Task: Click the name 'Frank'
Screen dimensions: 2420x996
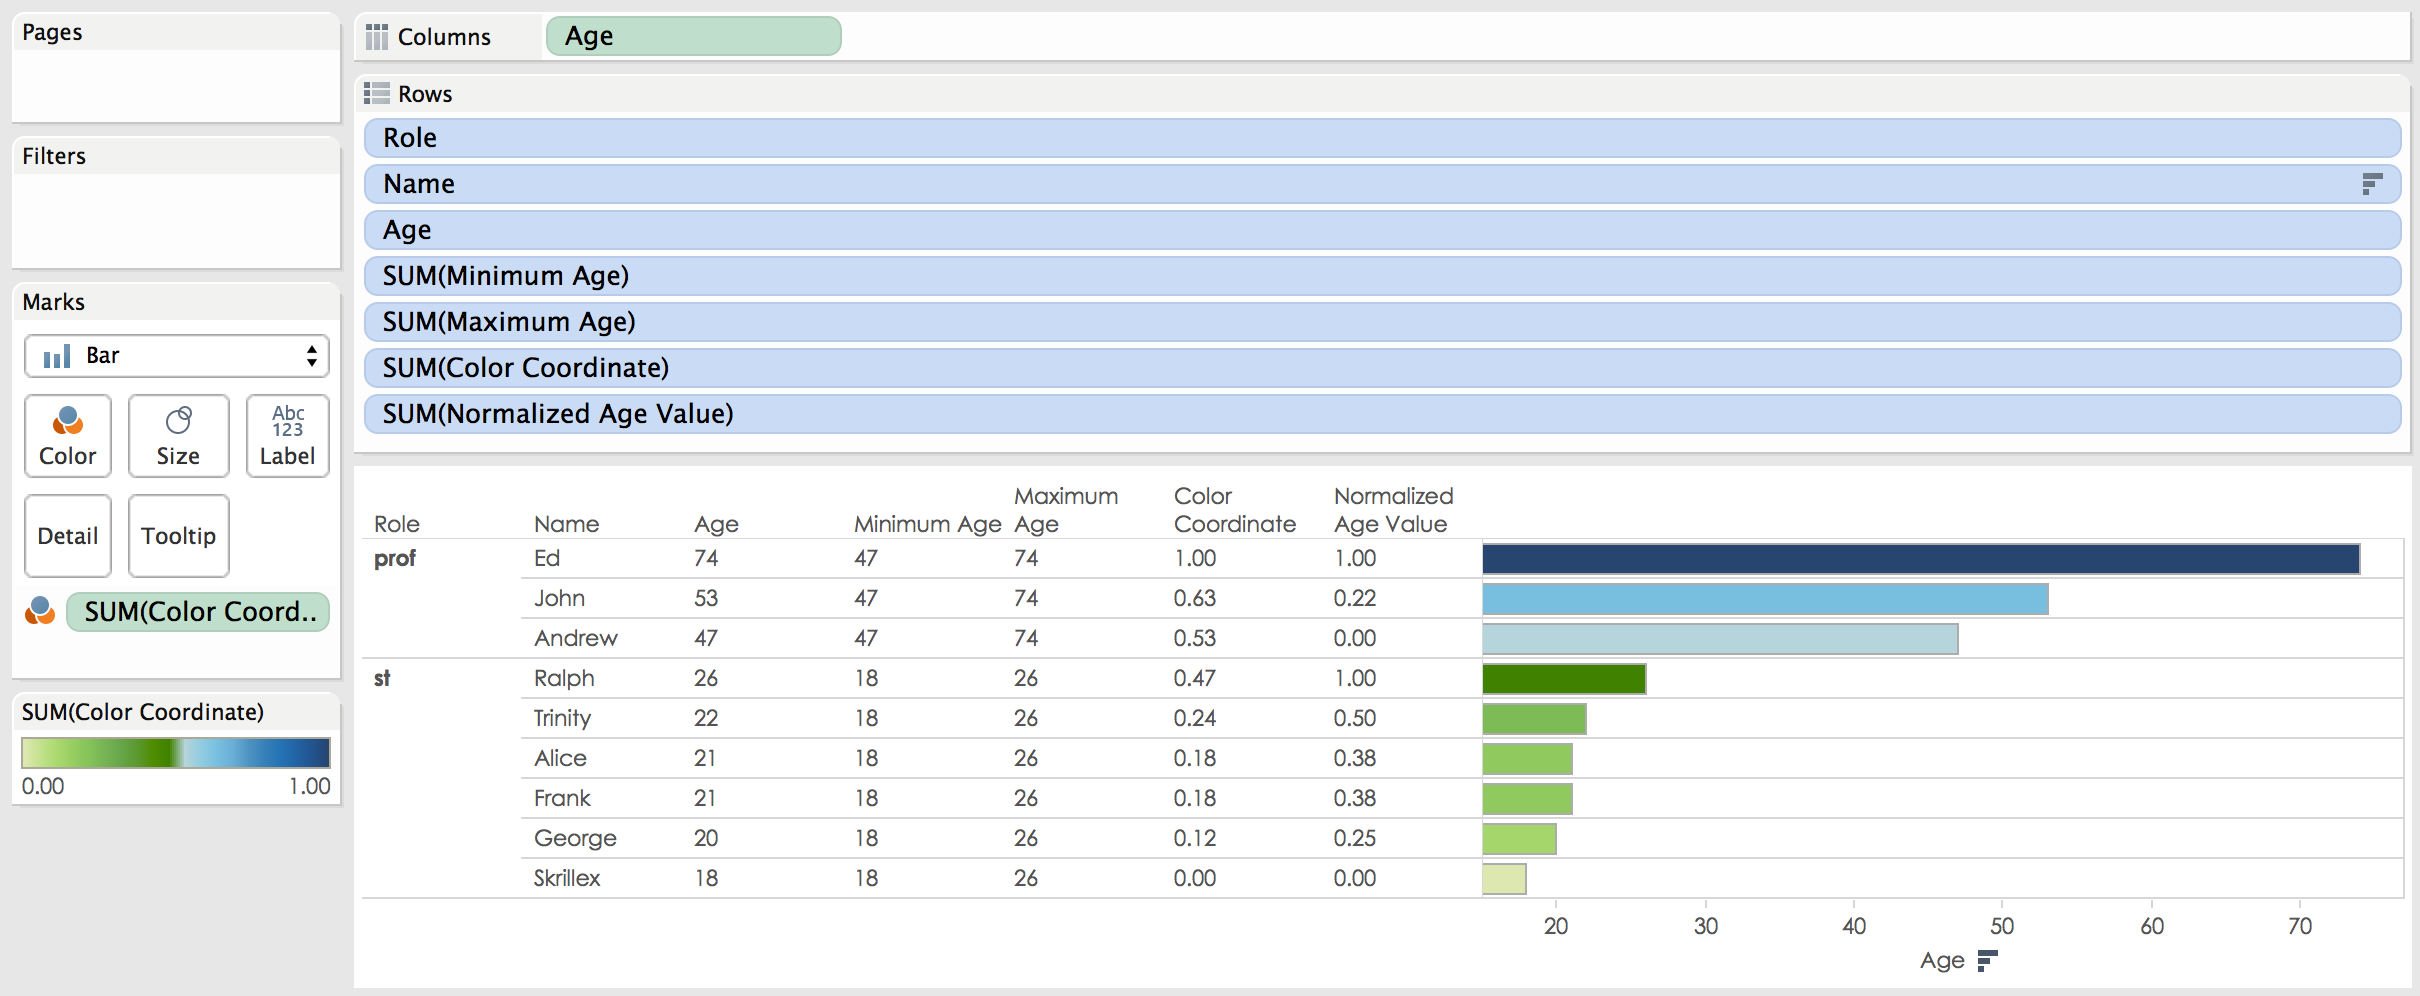Action: coord(562,799)
